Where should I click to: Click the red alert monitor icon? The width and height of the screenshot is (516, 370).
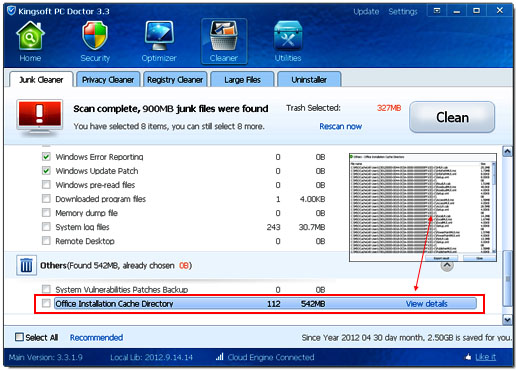(40, 117)
